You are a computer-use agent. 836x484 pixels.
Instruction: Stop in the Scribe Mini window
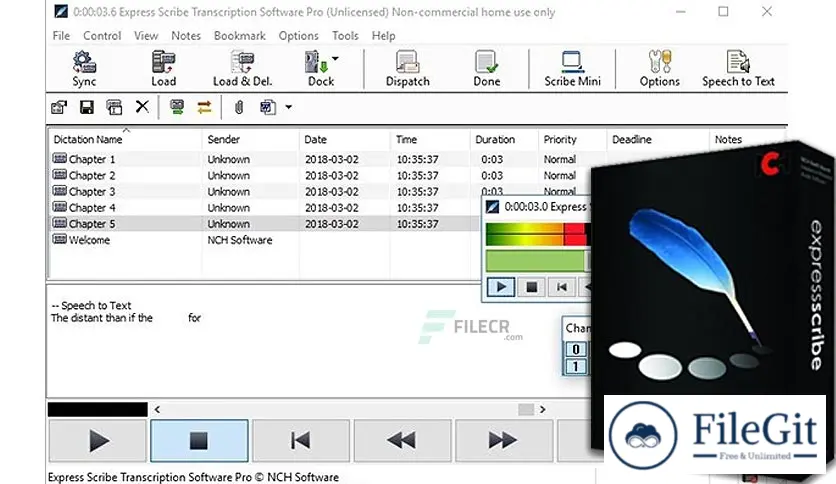[x=531, y=287]
